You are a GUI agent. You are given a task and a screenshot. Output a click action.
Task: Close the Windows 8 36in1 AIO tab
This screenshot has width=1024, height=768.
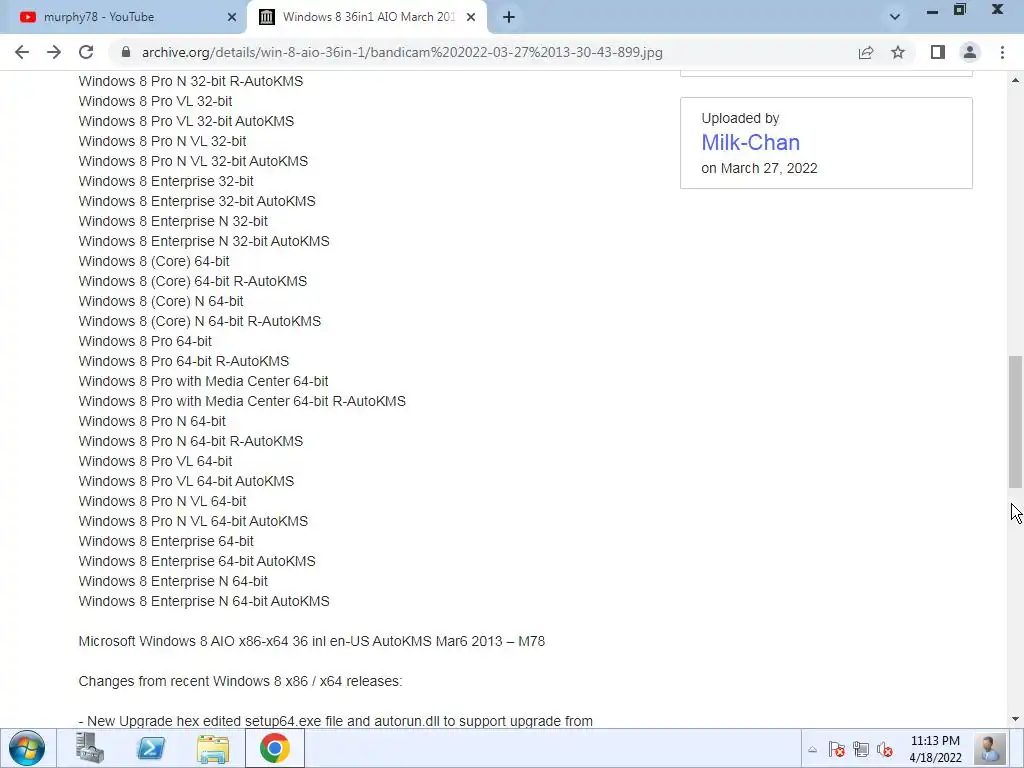pos(471,17)
